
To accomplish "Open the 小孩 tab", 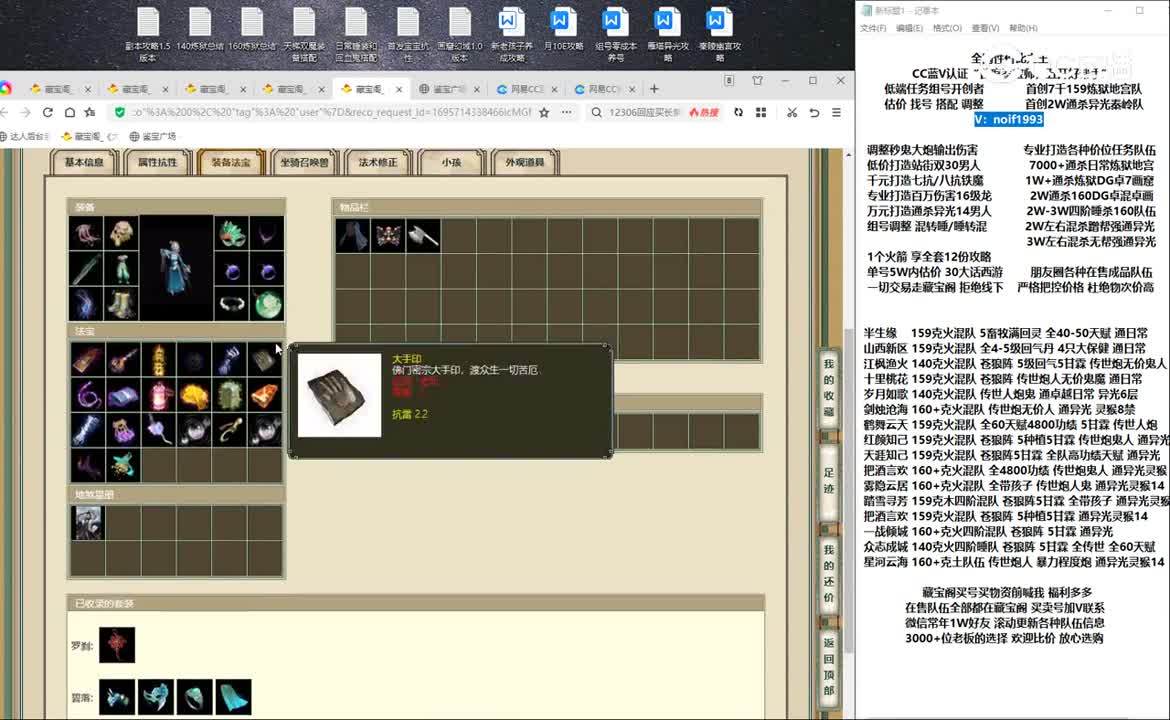I will (451, 162).
